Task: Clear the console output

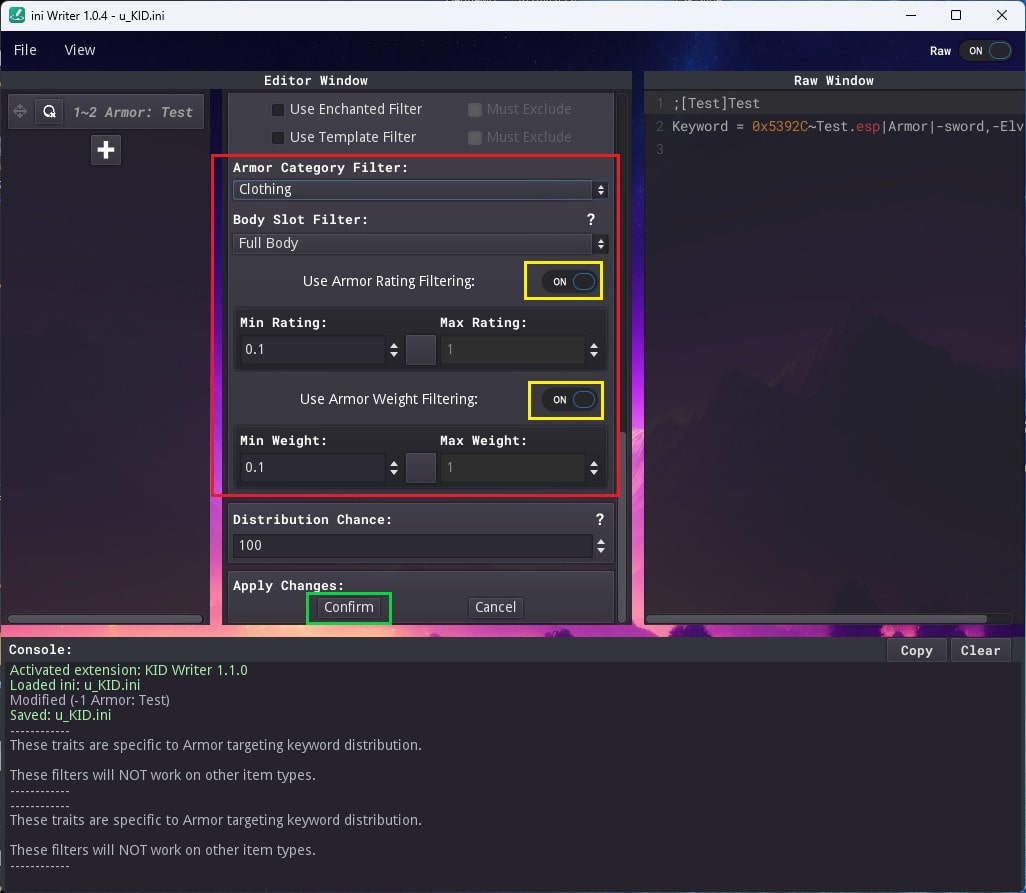Action: [979, 650]
